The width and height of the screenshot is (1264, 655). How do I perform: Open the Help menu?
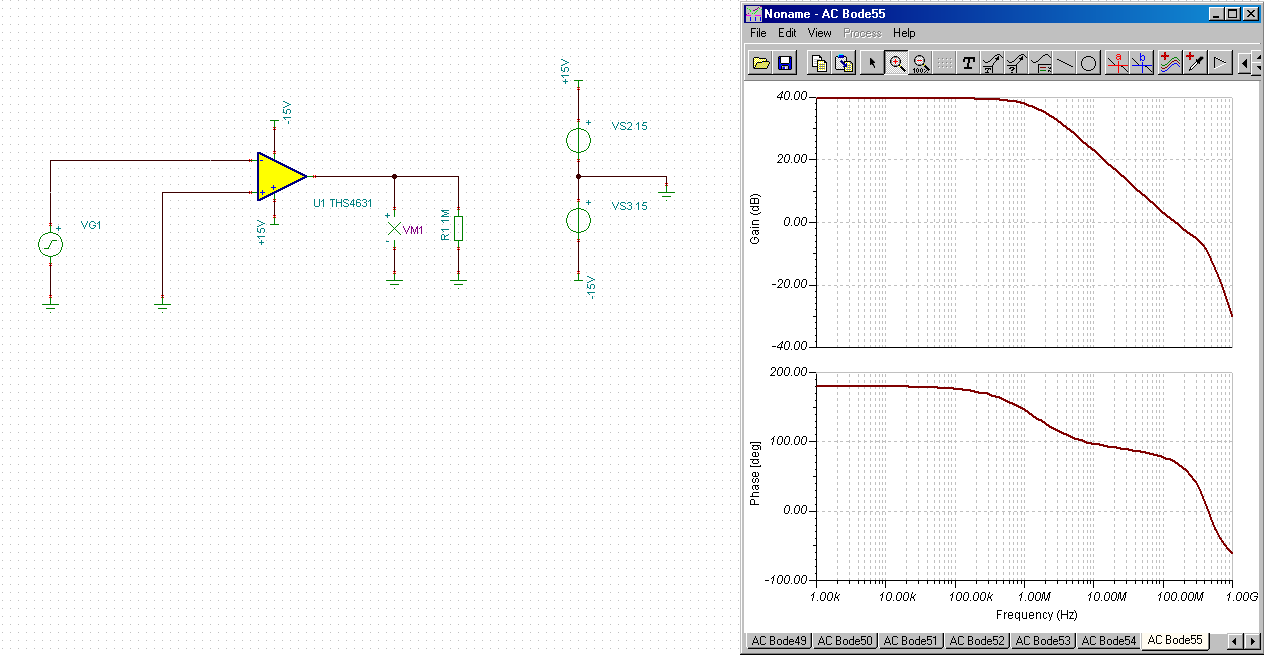(904, 33)
